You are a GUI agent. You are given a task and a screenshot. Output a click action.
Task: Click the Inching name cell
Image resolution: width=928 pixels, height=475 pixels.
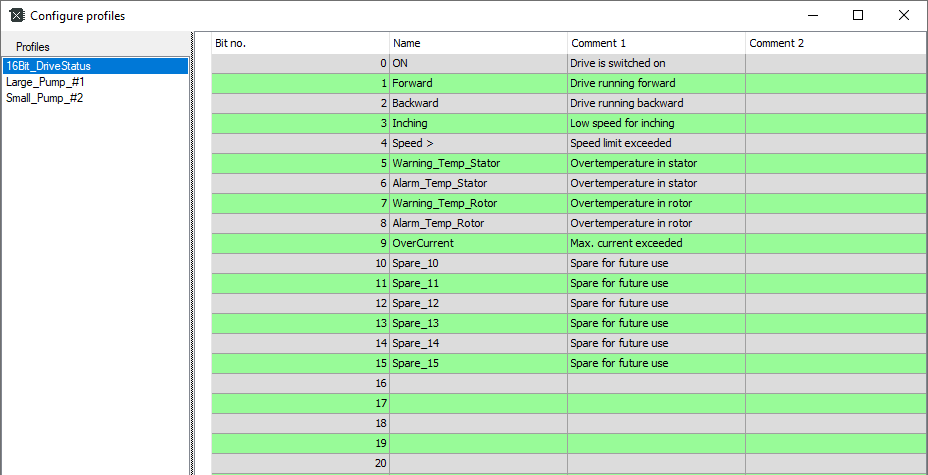[x=478, y=123]
